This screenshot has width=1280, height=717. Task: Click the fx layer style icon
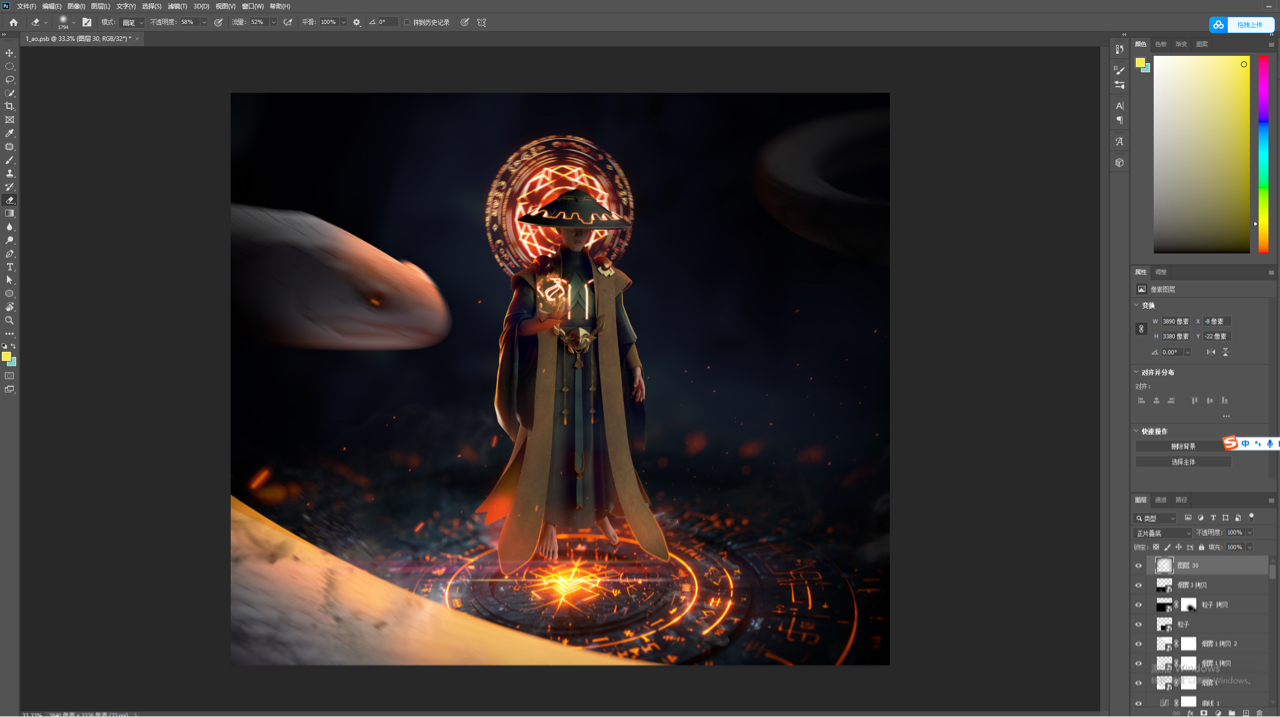[1190, 712]
